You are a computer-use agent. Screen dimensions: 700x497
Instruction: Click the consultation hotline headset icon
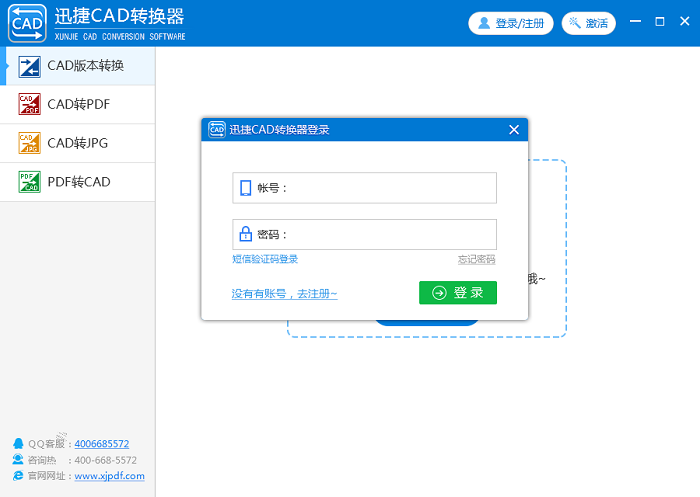(x=18, y=459)
